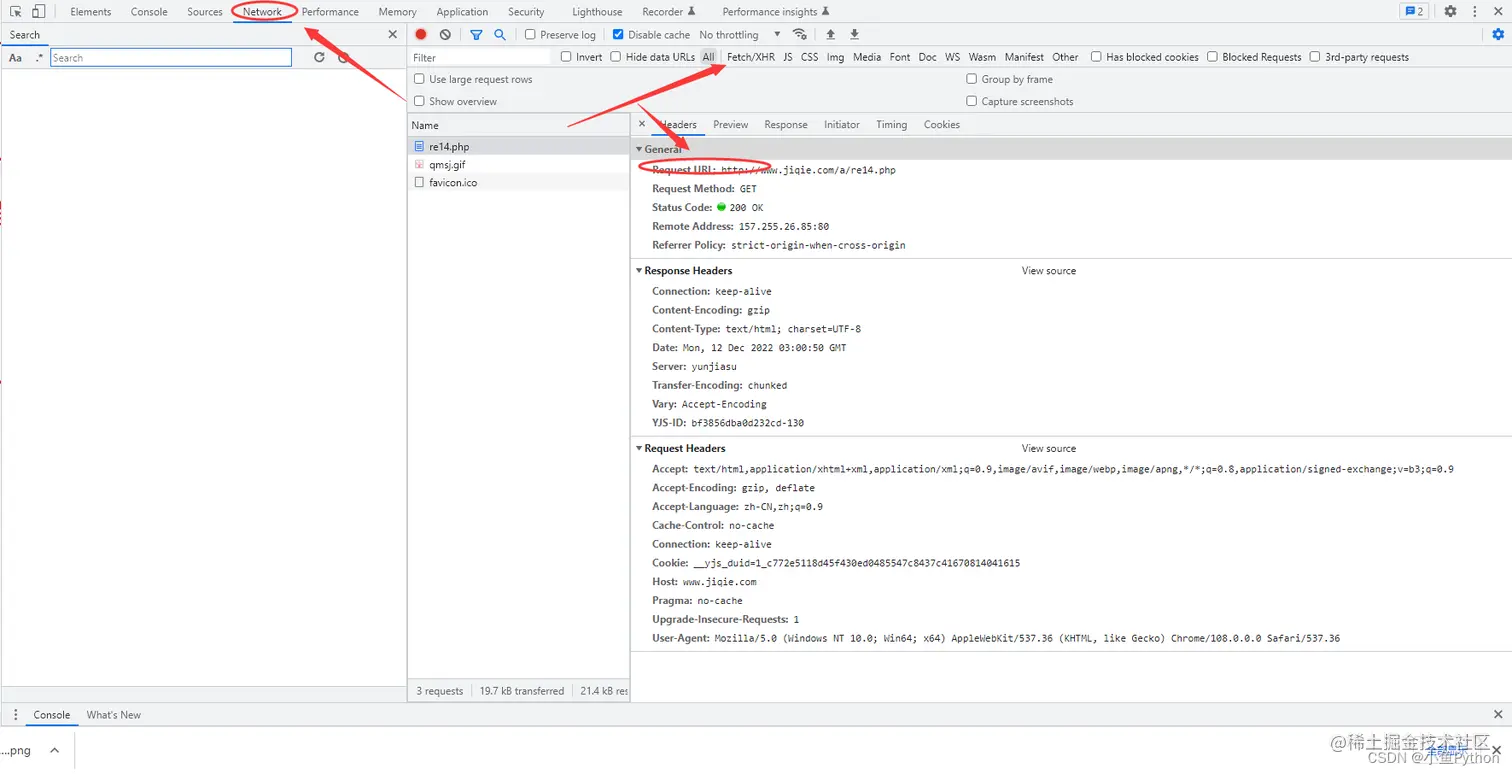Open network search with magnifier icon
1512x774 pixels.
[500, 34]
